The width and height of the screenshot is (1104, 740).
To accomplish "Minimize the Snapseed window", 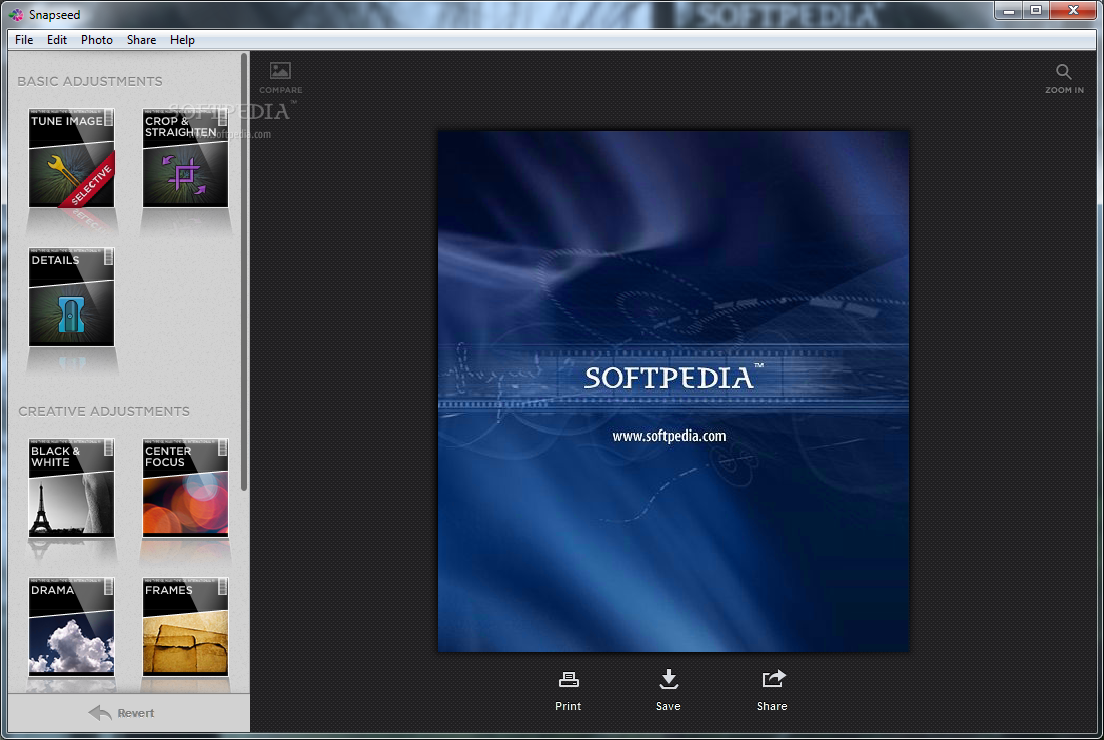I will [x=1009, y=11].
